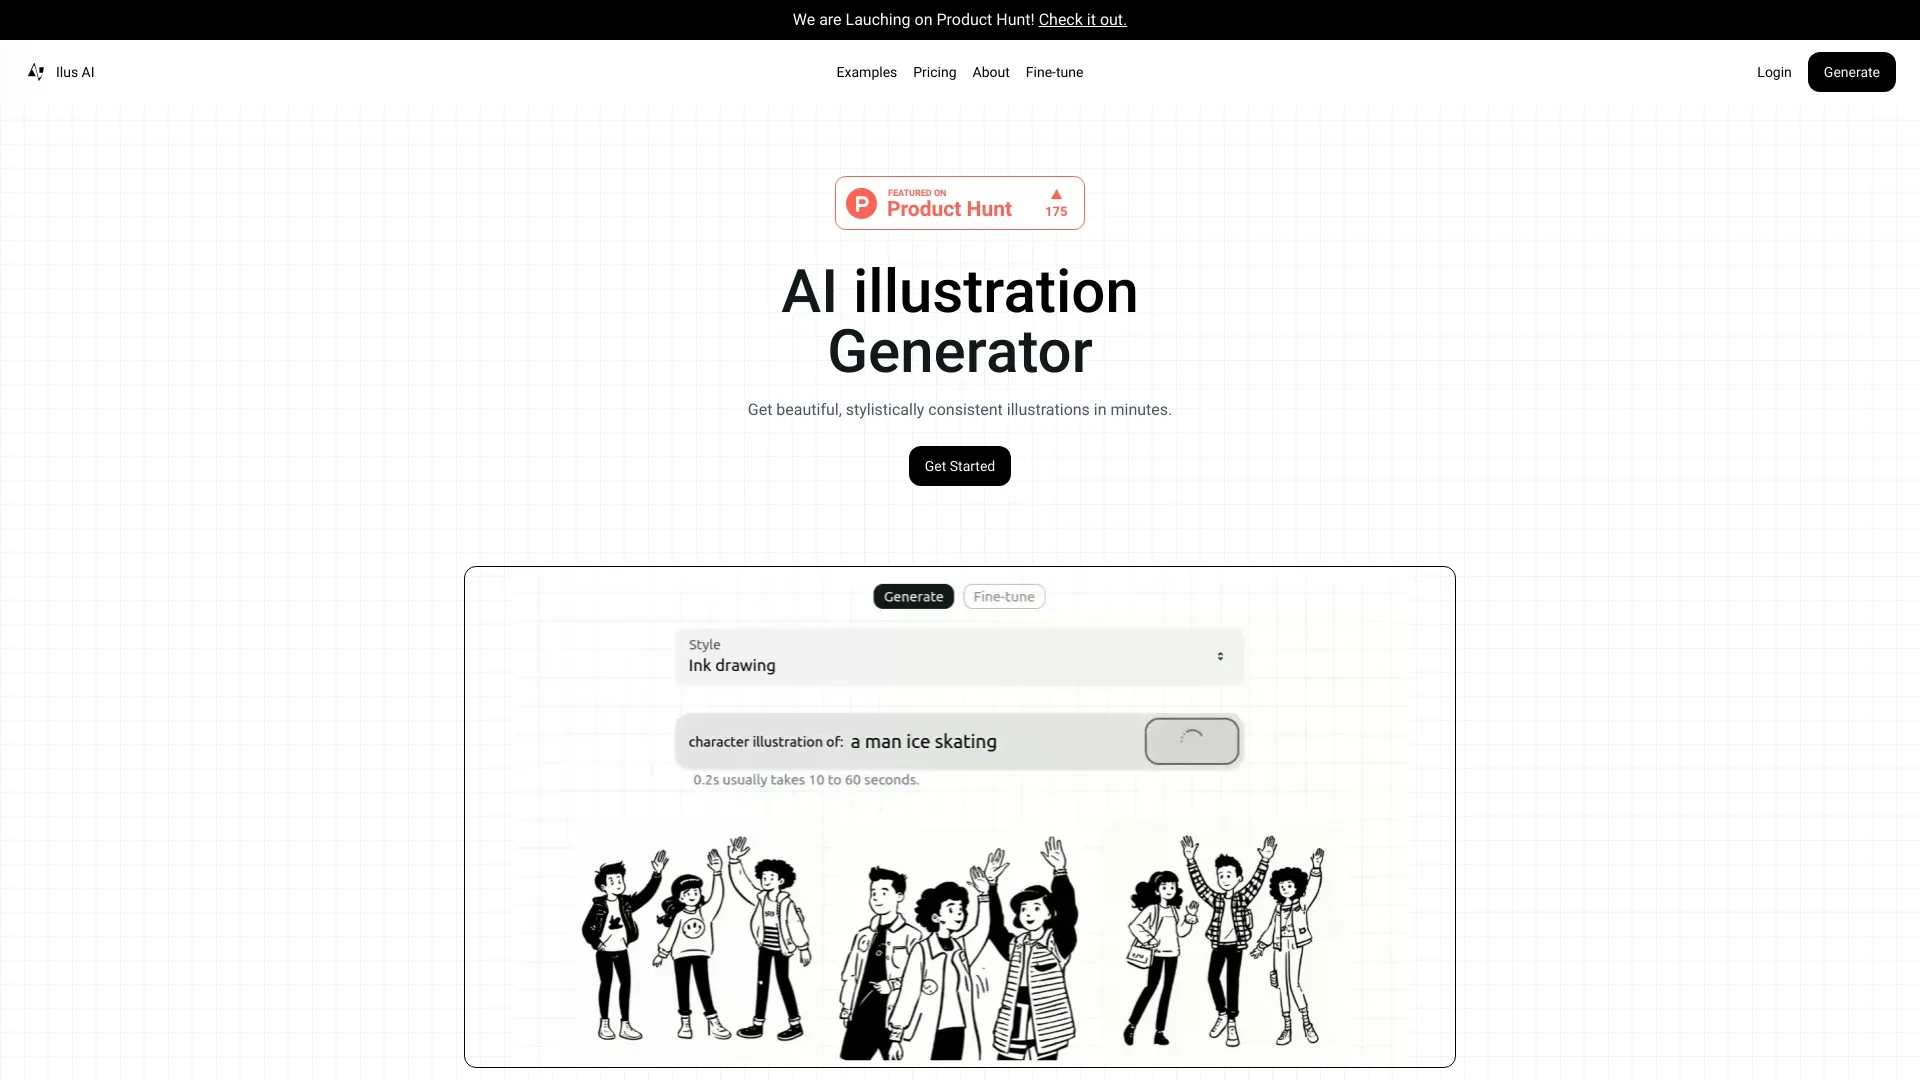The image size is (1920, 1080).
Task: Click the Generate tab icon in preview
Action: coord(913,595)
